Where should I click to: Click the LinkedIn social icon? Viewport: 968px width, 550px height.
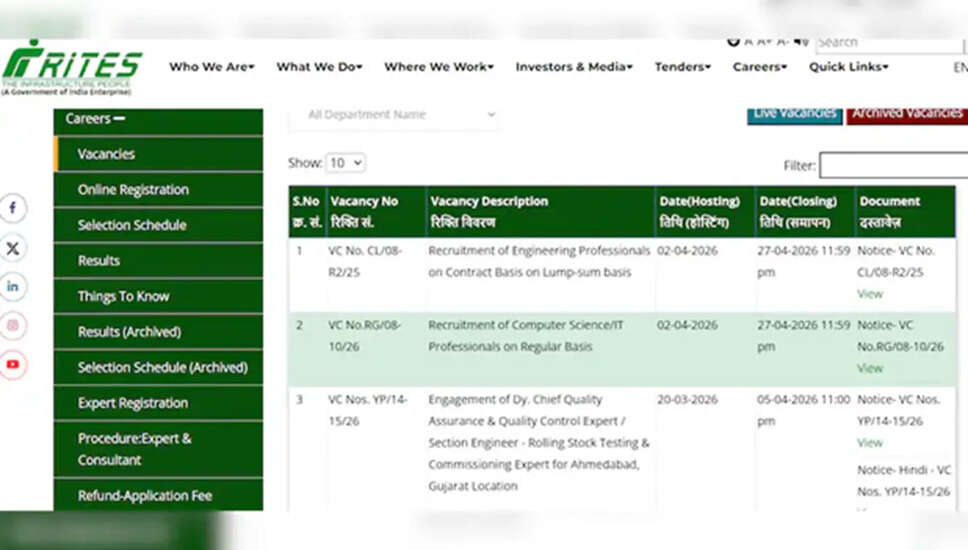[13, 287]
